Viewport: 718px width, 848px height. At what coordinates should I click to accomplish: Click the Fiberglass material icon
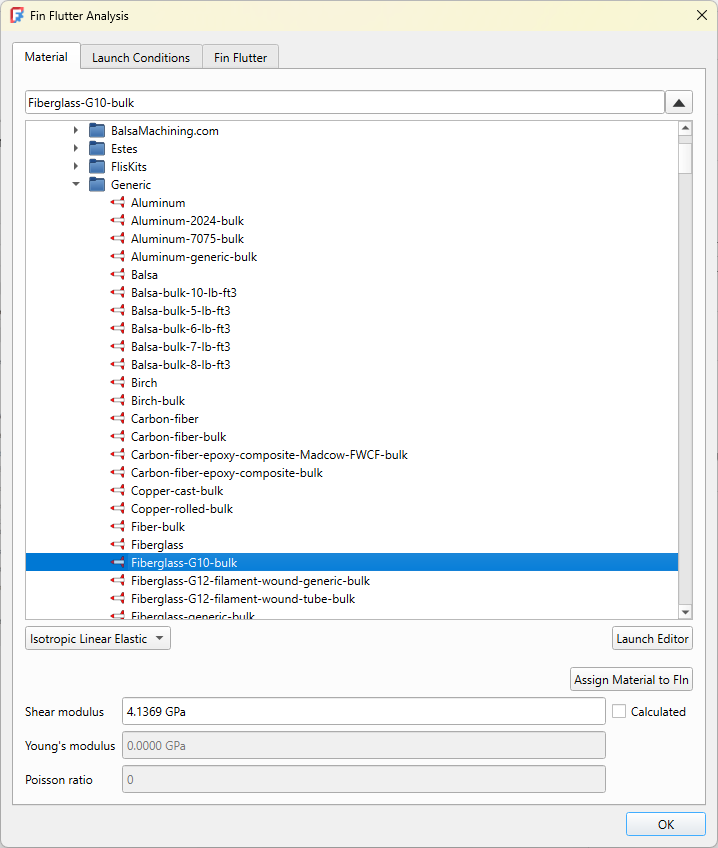117,545
